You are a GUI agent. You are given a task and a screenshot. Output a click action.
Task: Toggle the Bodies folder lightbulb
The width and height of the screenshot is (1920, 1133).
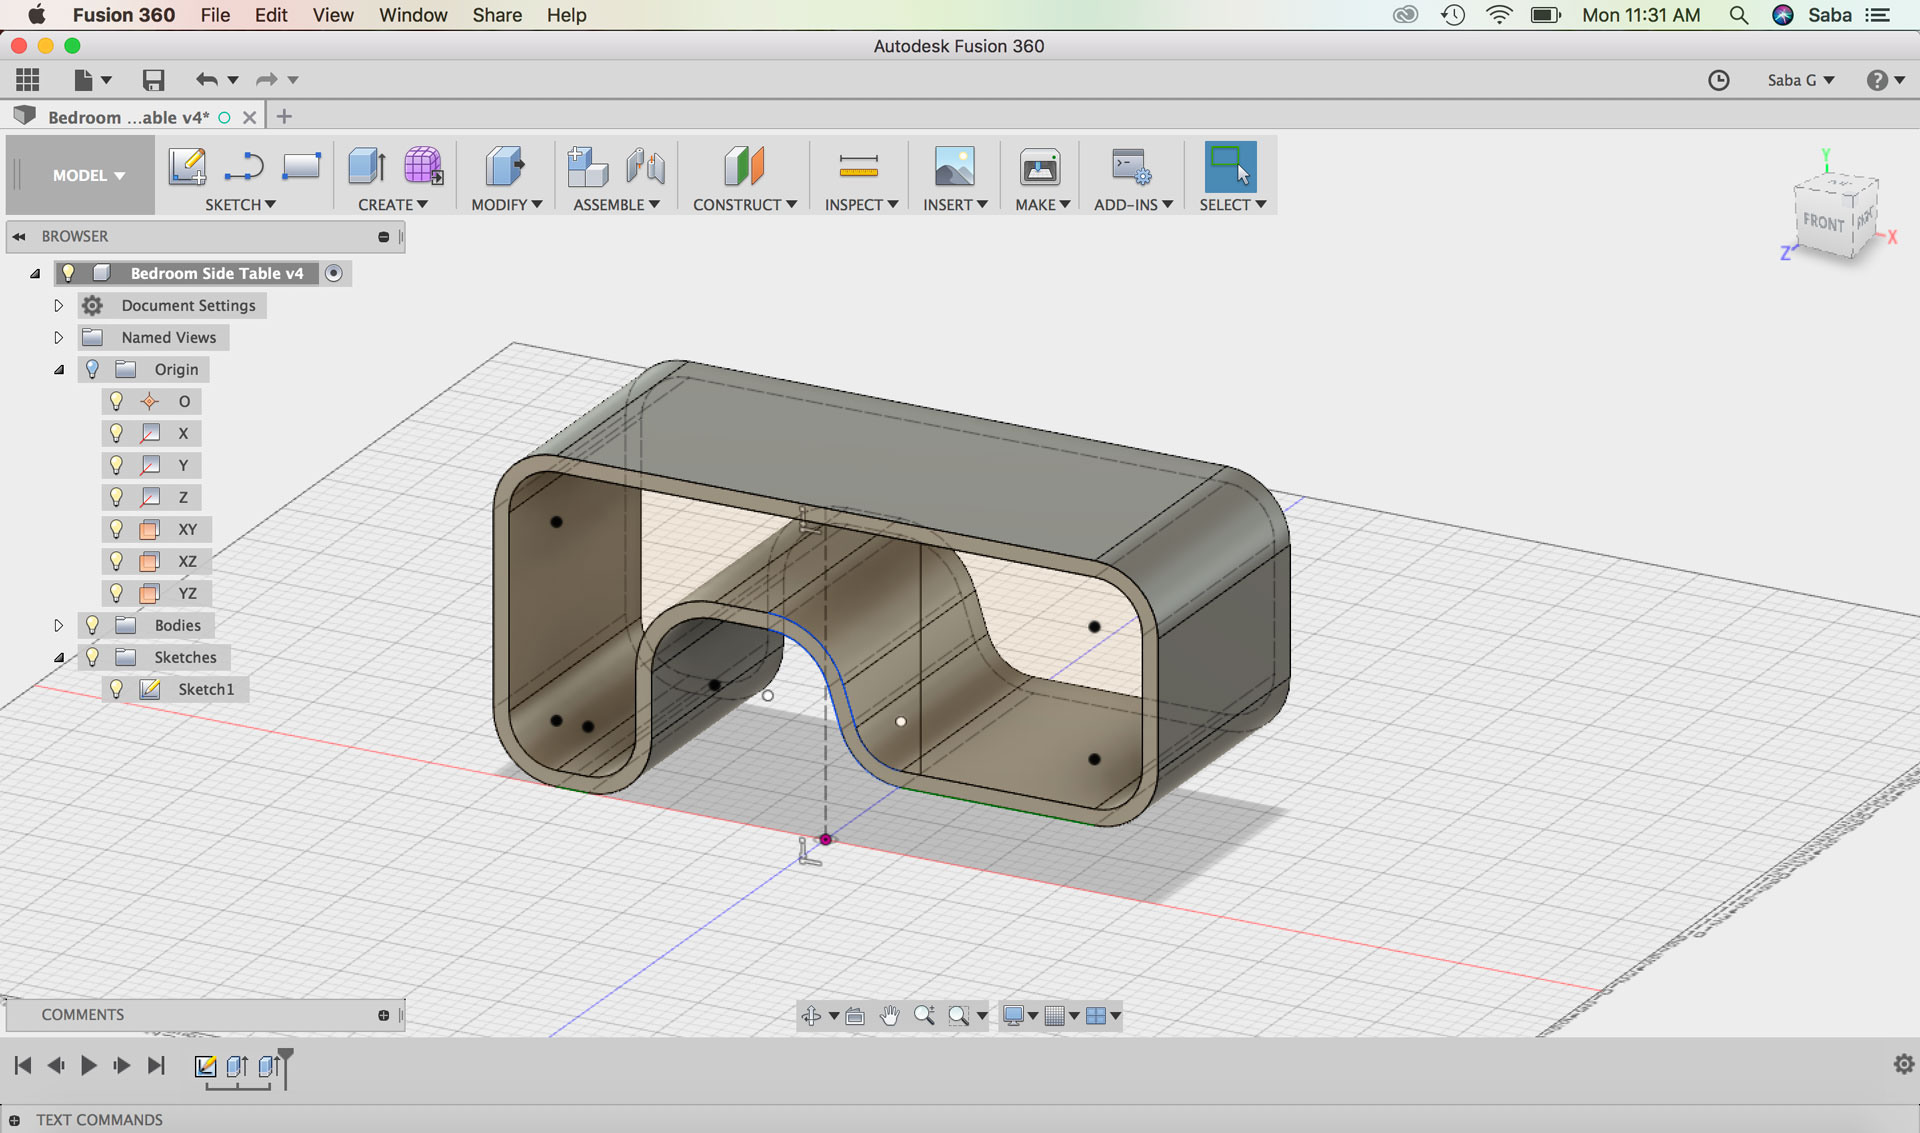(92, 625)
